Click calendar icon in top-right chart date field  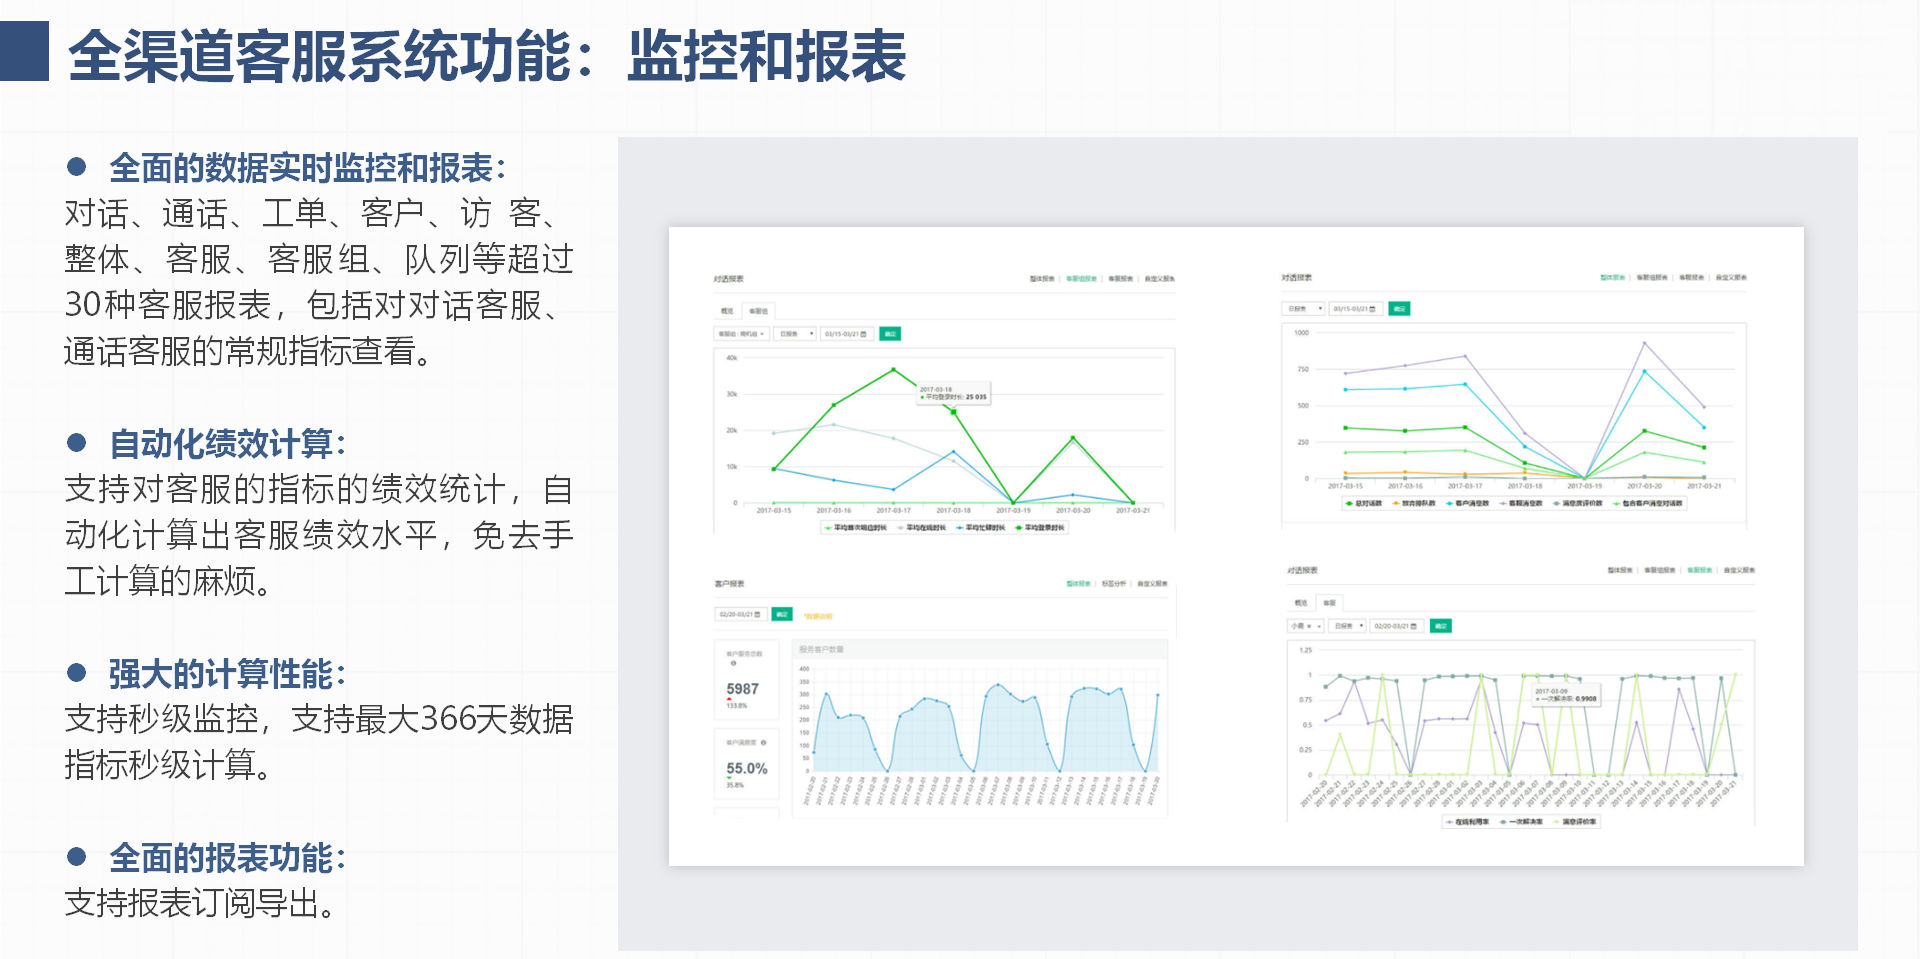1372,309
